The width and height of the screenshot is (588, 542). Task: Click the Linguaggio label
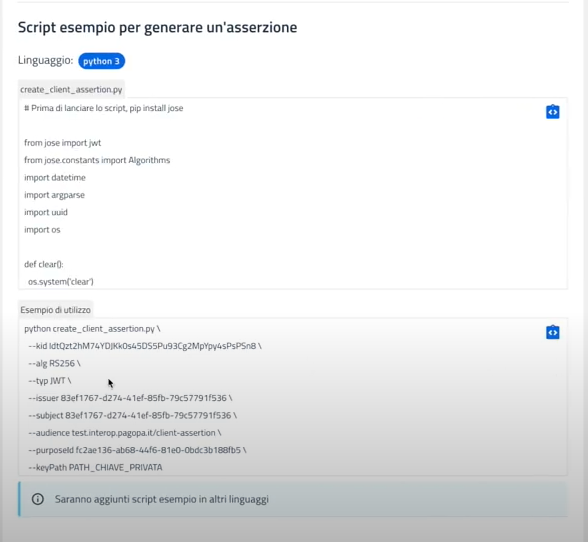point(45,60)
